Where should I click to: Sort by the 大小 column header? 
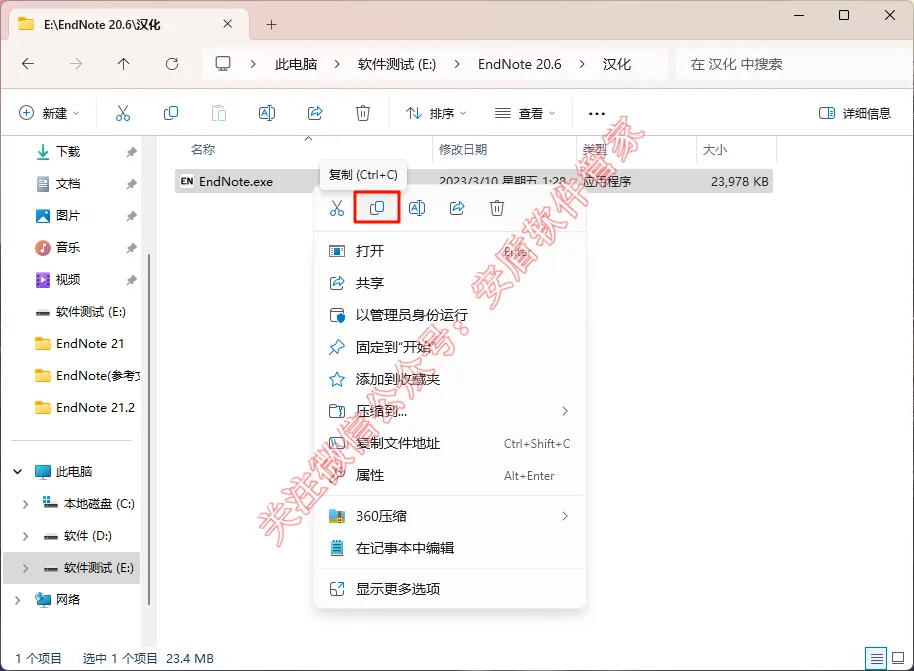(x=715, y=150)
